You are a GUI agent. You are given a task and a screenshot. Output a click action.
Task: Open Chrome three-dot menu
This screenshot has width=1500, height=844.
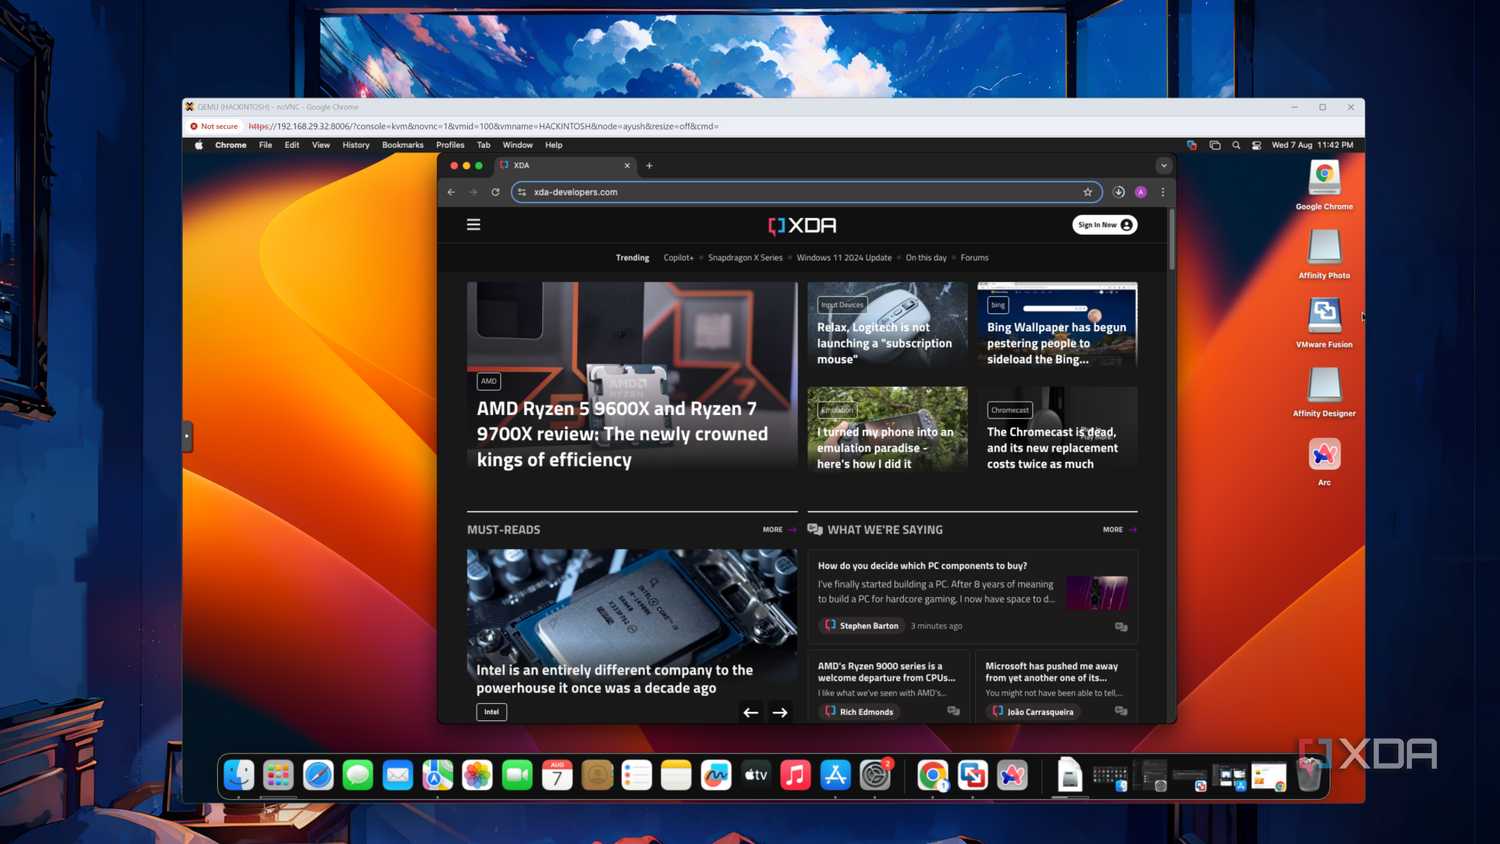coord(1163,192)
